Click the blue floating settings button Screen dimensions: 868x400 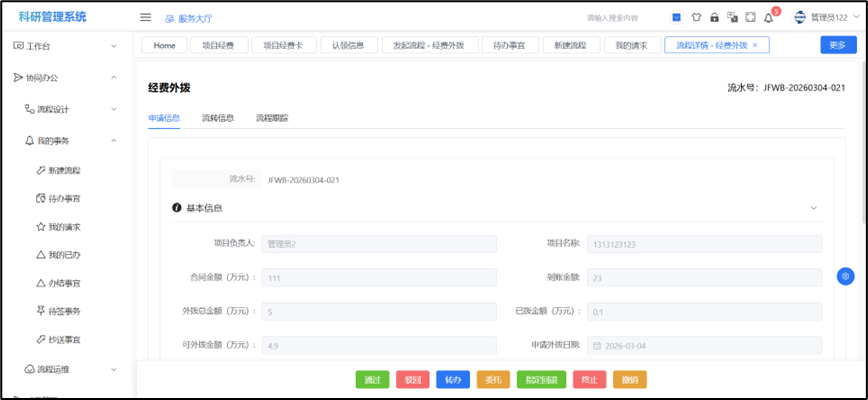845,276
